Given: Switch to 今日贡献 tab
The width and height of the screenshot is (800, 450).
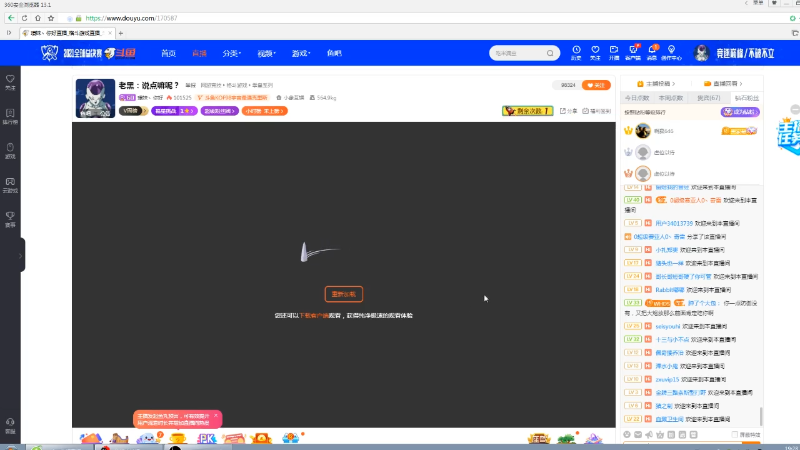Looking at the screenshot, I should [x=637, y=98].
